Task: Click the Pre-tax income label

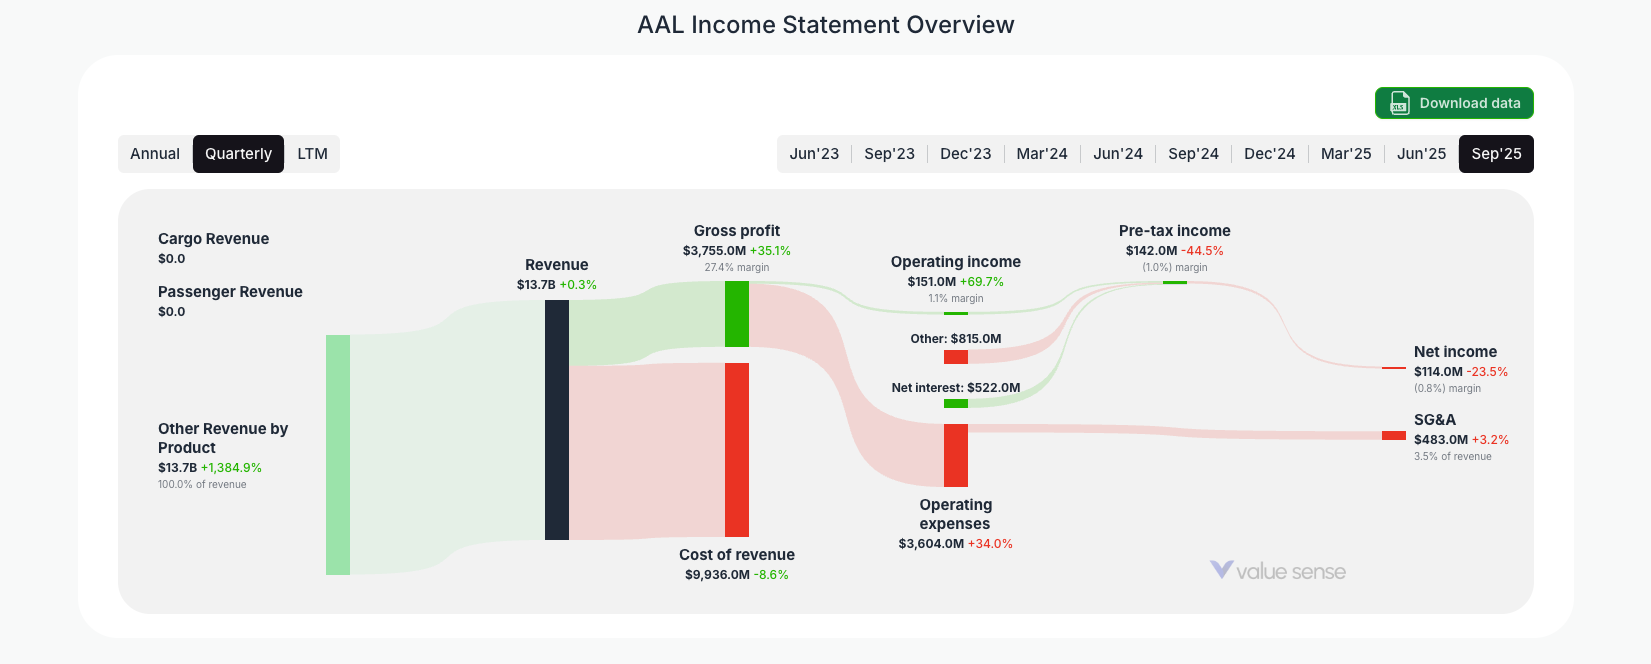Action: point(1175,230)
